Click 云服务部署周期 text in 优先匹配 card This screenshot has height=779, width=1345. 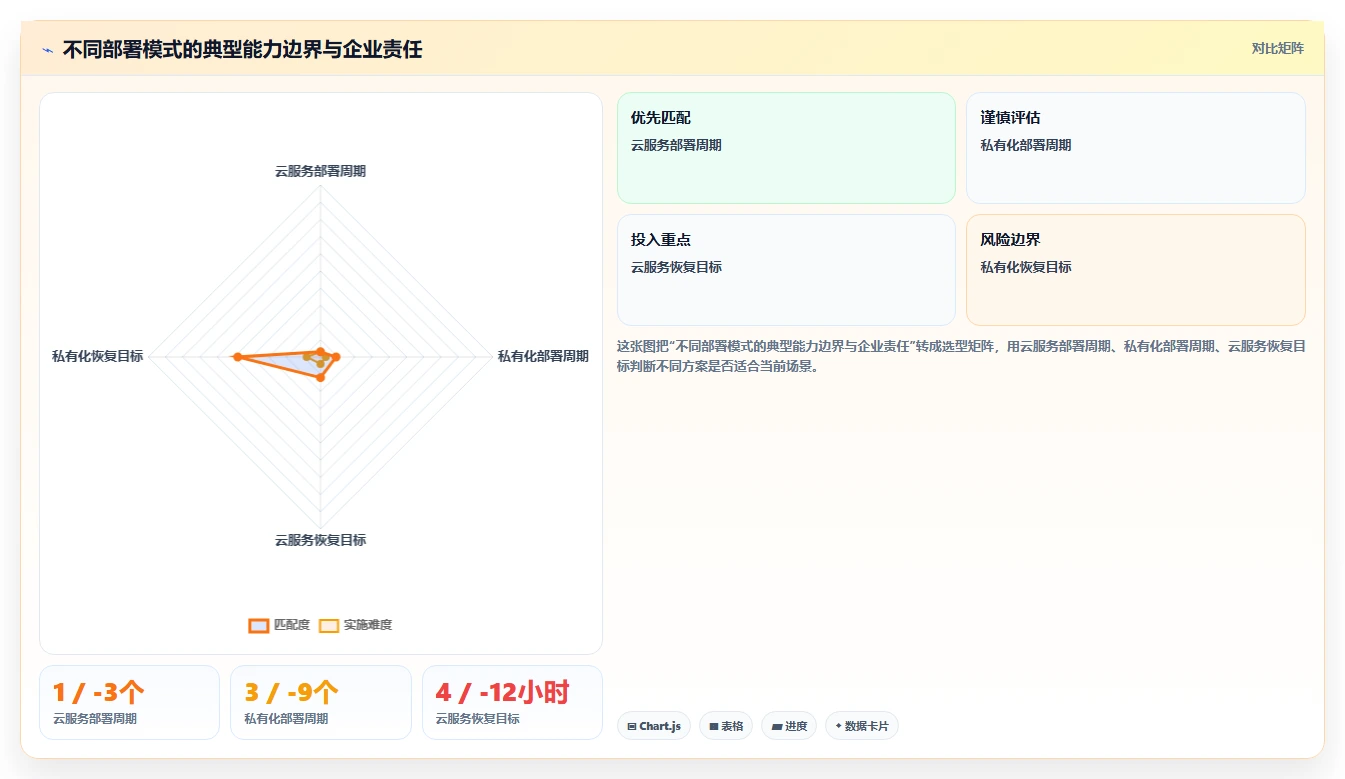click(x=676, y=145)
